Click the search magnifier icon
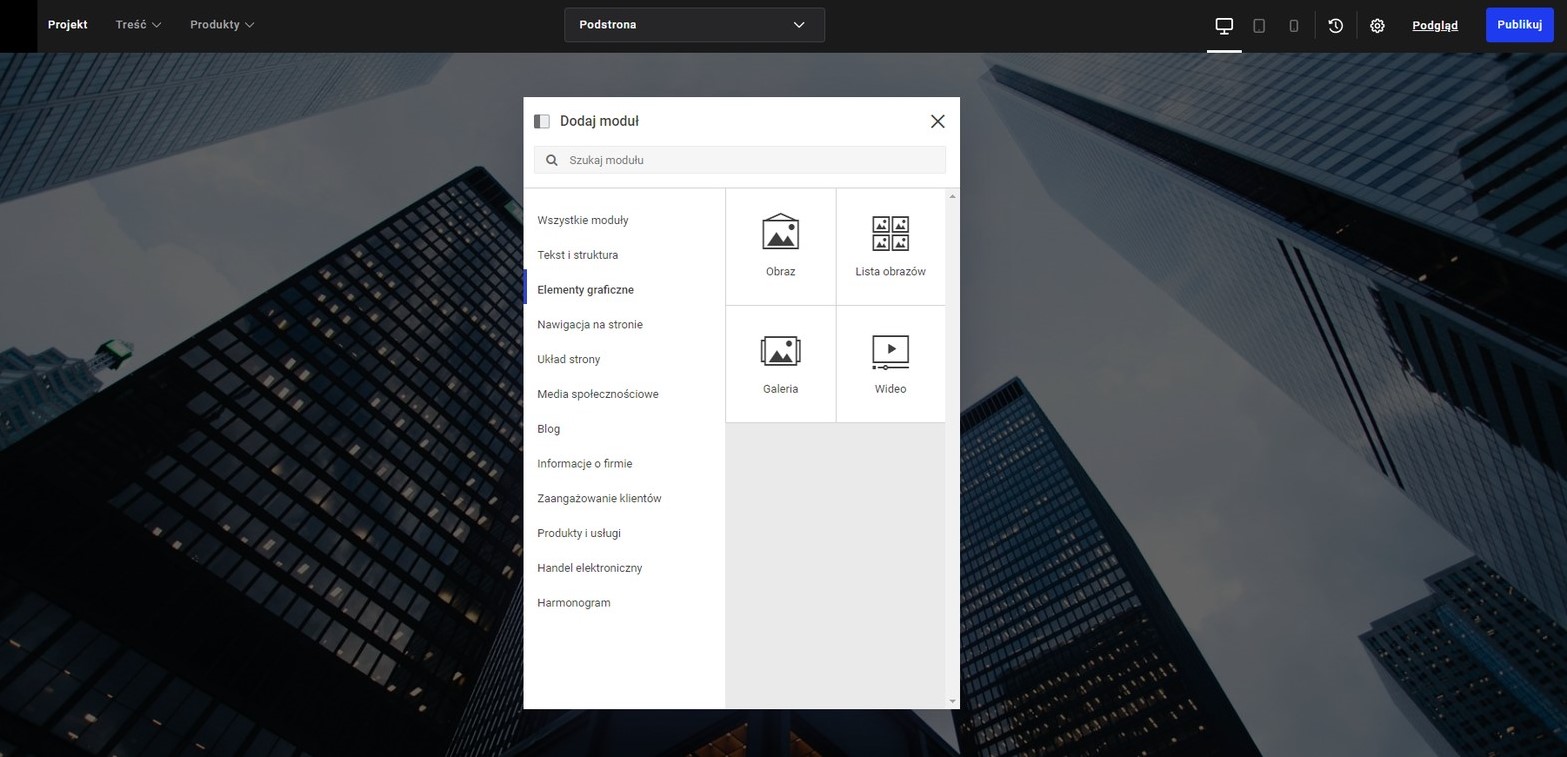Viewport: 1567px width, 757px height. 551,160
